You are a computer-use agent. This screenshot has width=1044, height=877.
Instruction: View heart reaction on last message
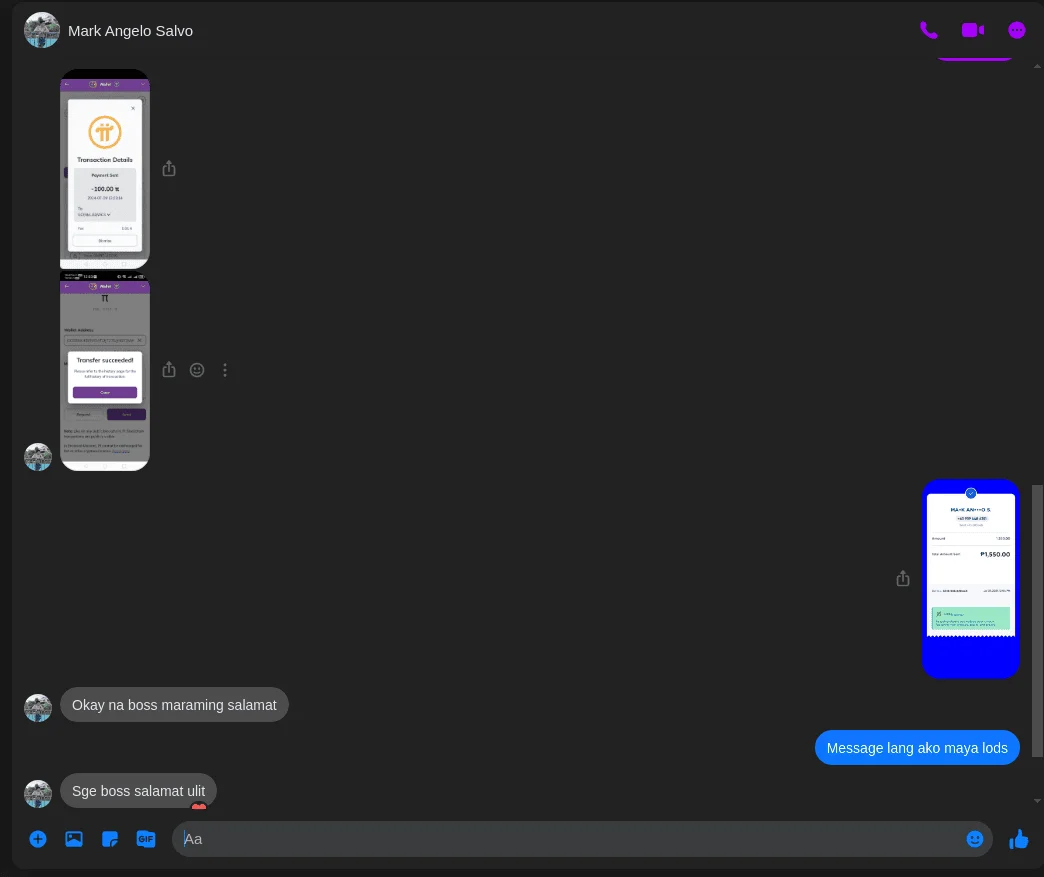tap(198, 807)
